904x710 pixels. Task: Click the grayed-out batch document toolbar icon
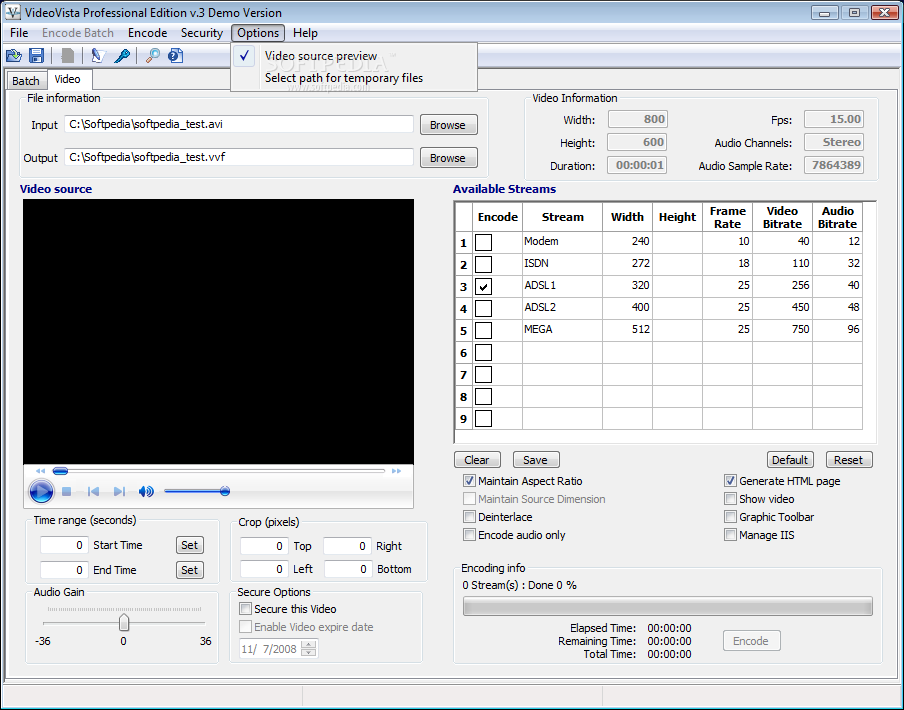click(x=67, y=56)
